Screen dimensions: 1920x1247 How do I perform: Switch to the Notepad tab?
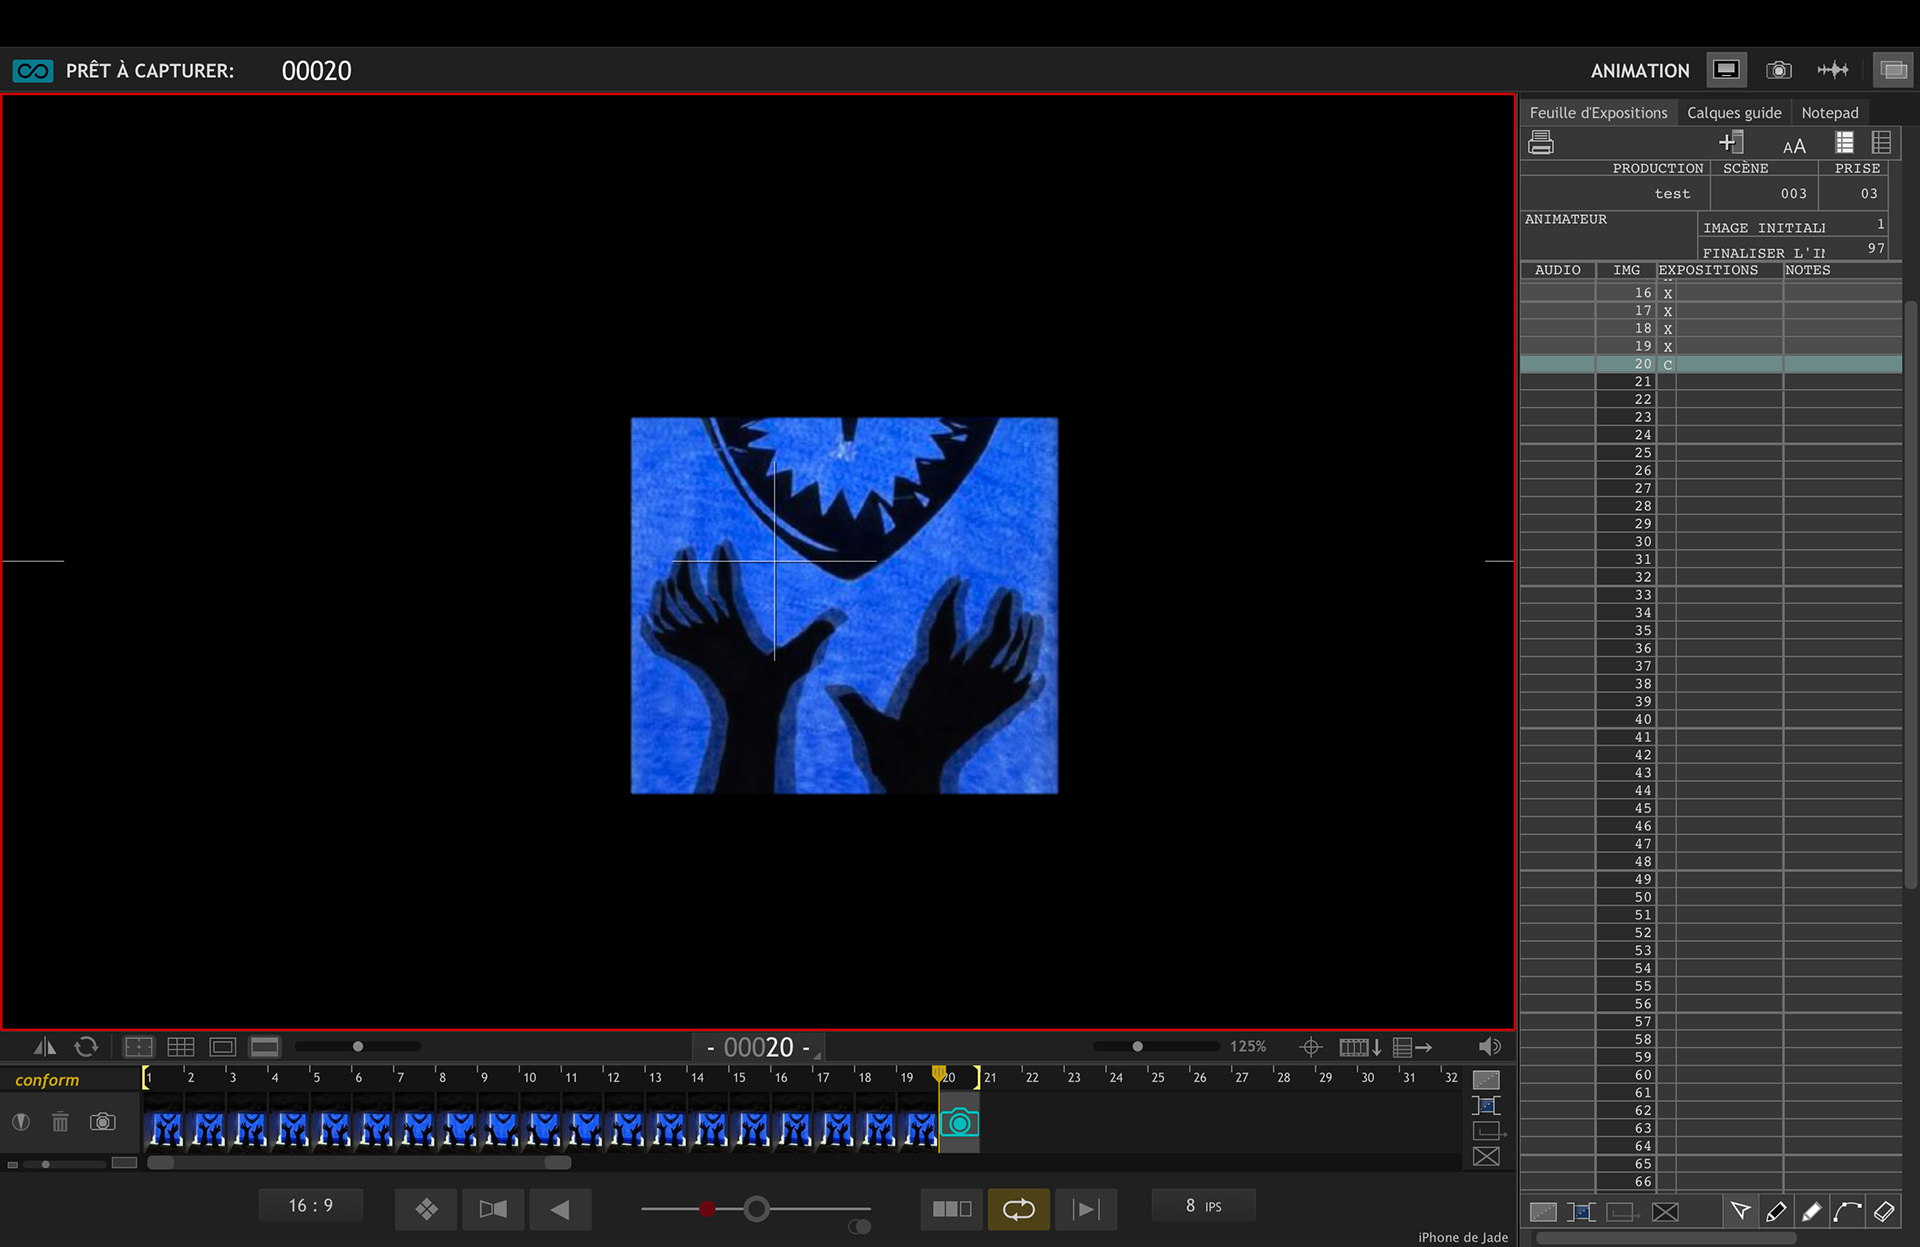[1829, 113]
